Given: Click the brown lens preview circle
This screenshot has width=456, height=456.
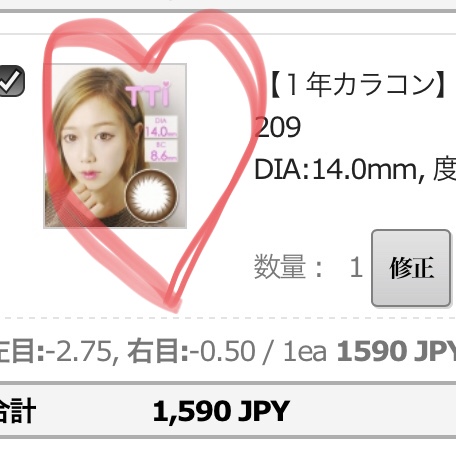Looking at the screenshot, I should (152, 195).
